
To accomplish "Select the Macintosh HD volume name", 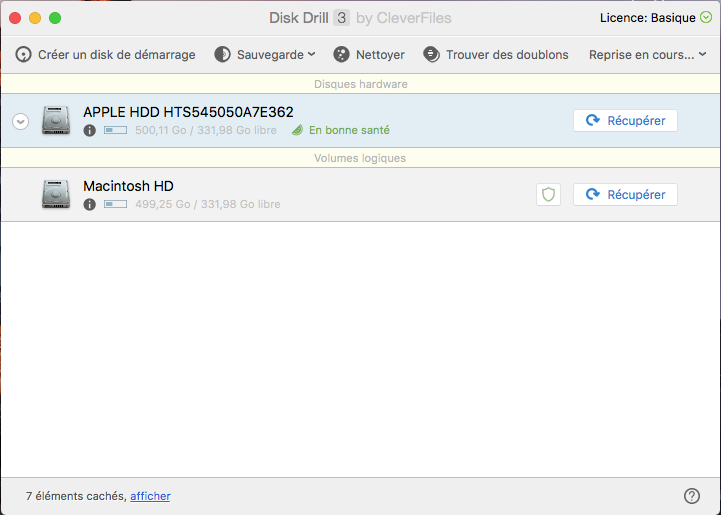I will click(128, 186).
